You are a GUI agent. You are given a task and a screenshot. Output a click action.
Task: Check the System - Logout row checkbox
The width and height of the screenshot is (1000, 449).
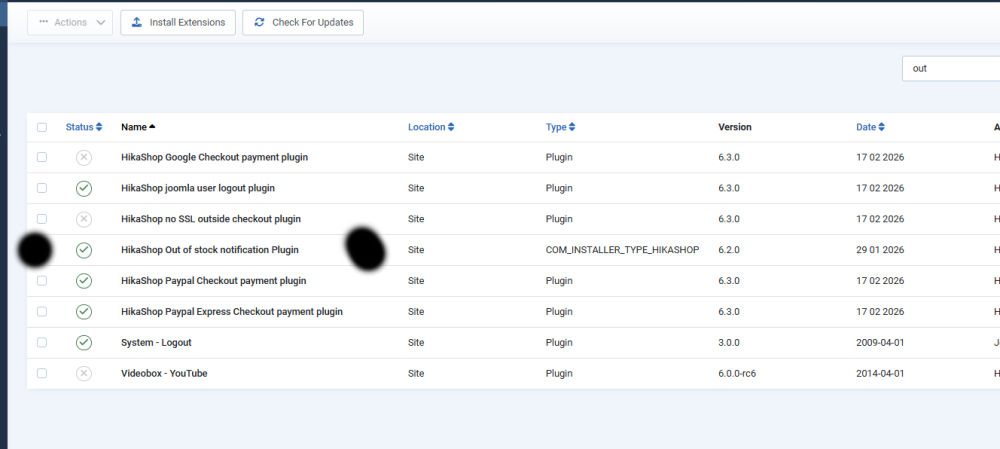[x=42, y=342]
